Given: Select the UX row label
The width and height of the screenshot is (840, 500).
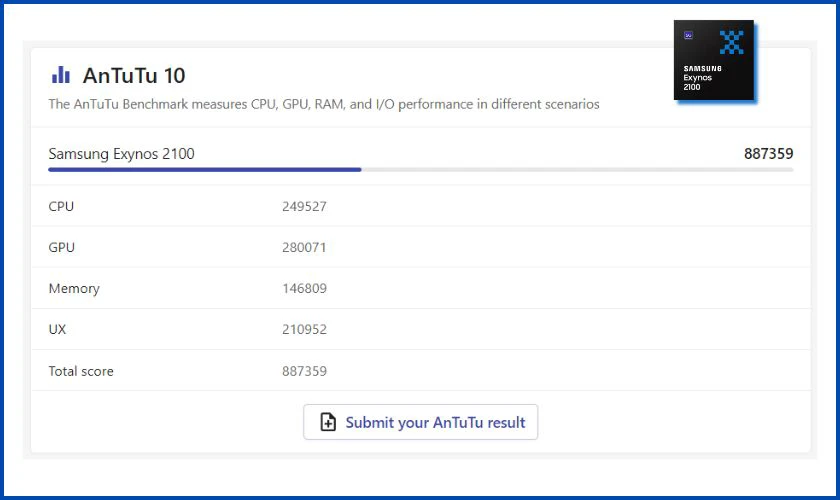Looking at the screenshot, I should 57,330.
